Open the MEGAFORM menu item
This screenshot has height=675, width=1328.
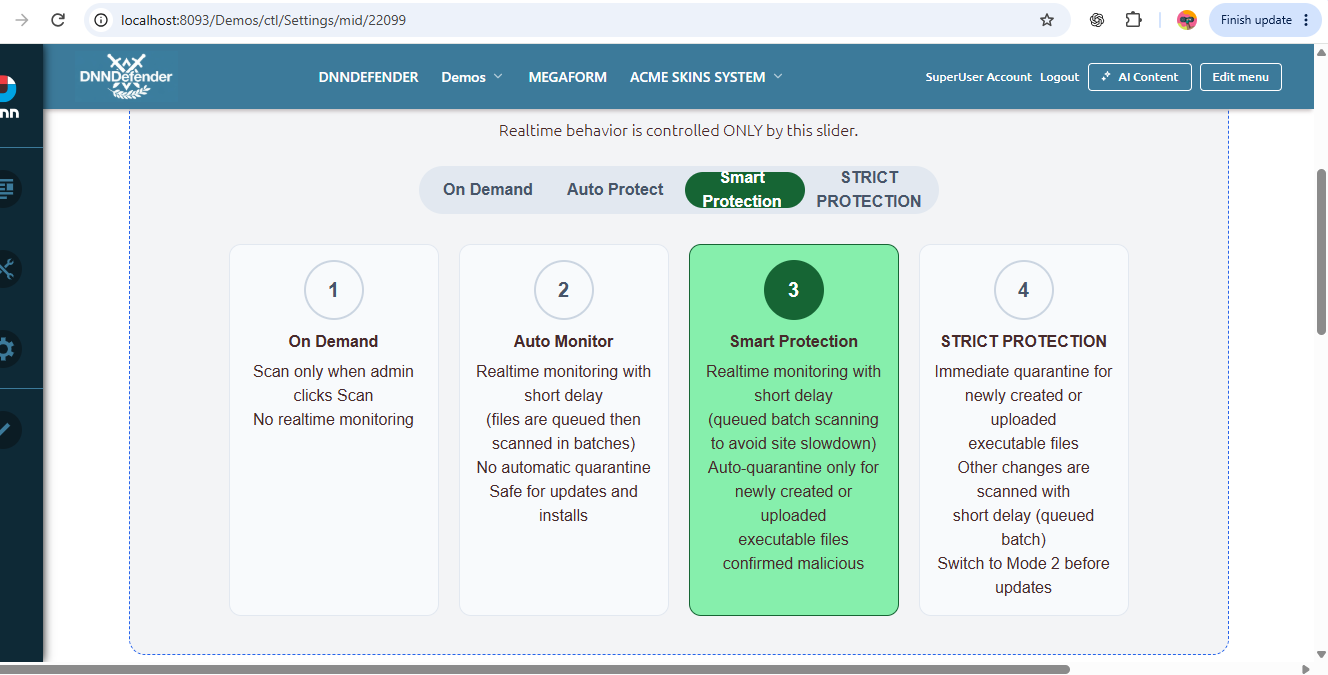(x=567, y=77)
